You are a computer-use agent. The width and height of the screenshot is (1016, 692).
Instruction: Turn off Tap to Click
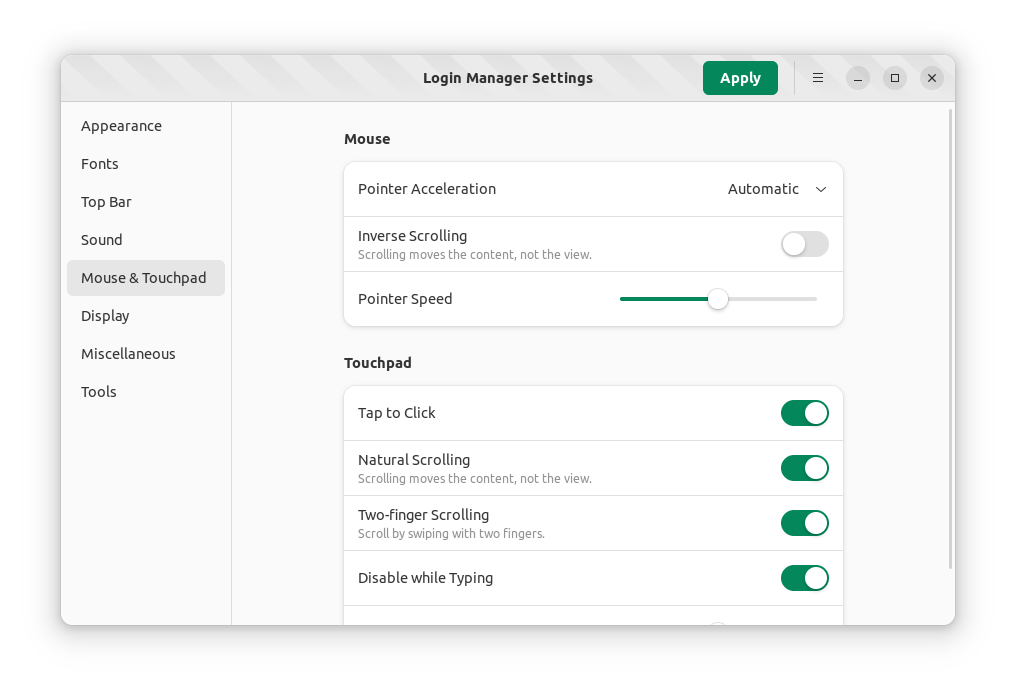(804, 413)
